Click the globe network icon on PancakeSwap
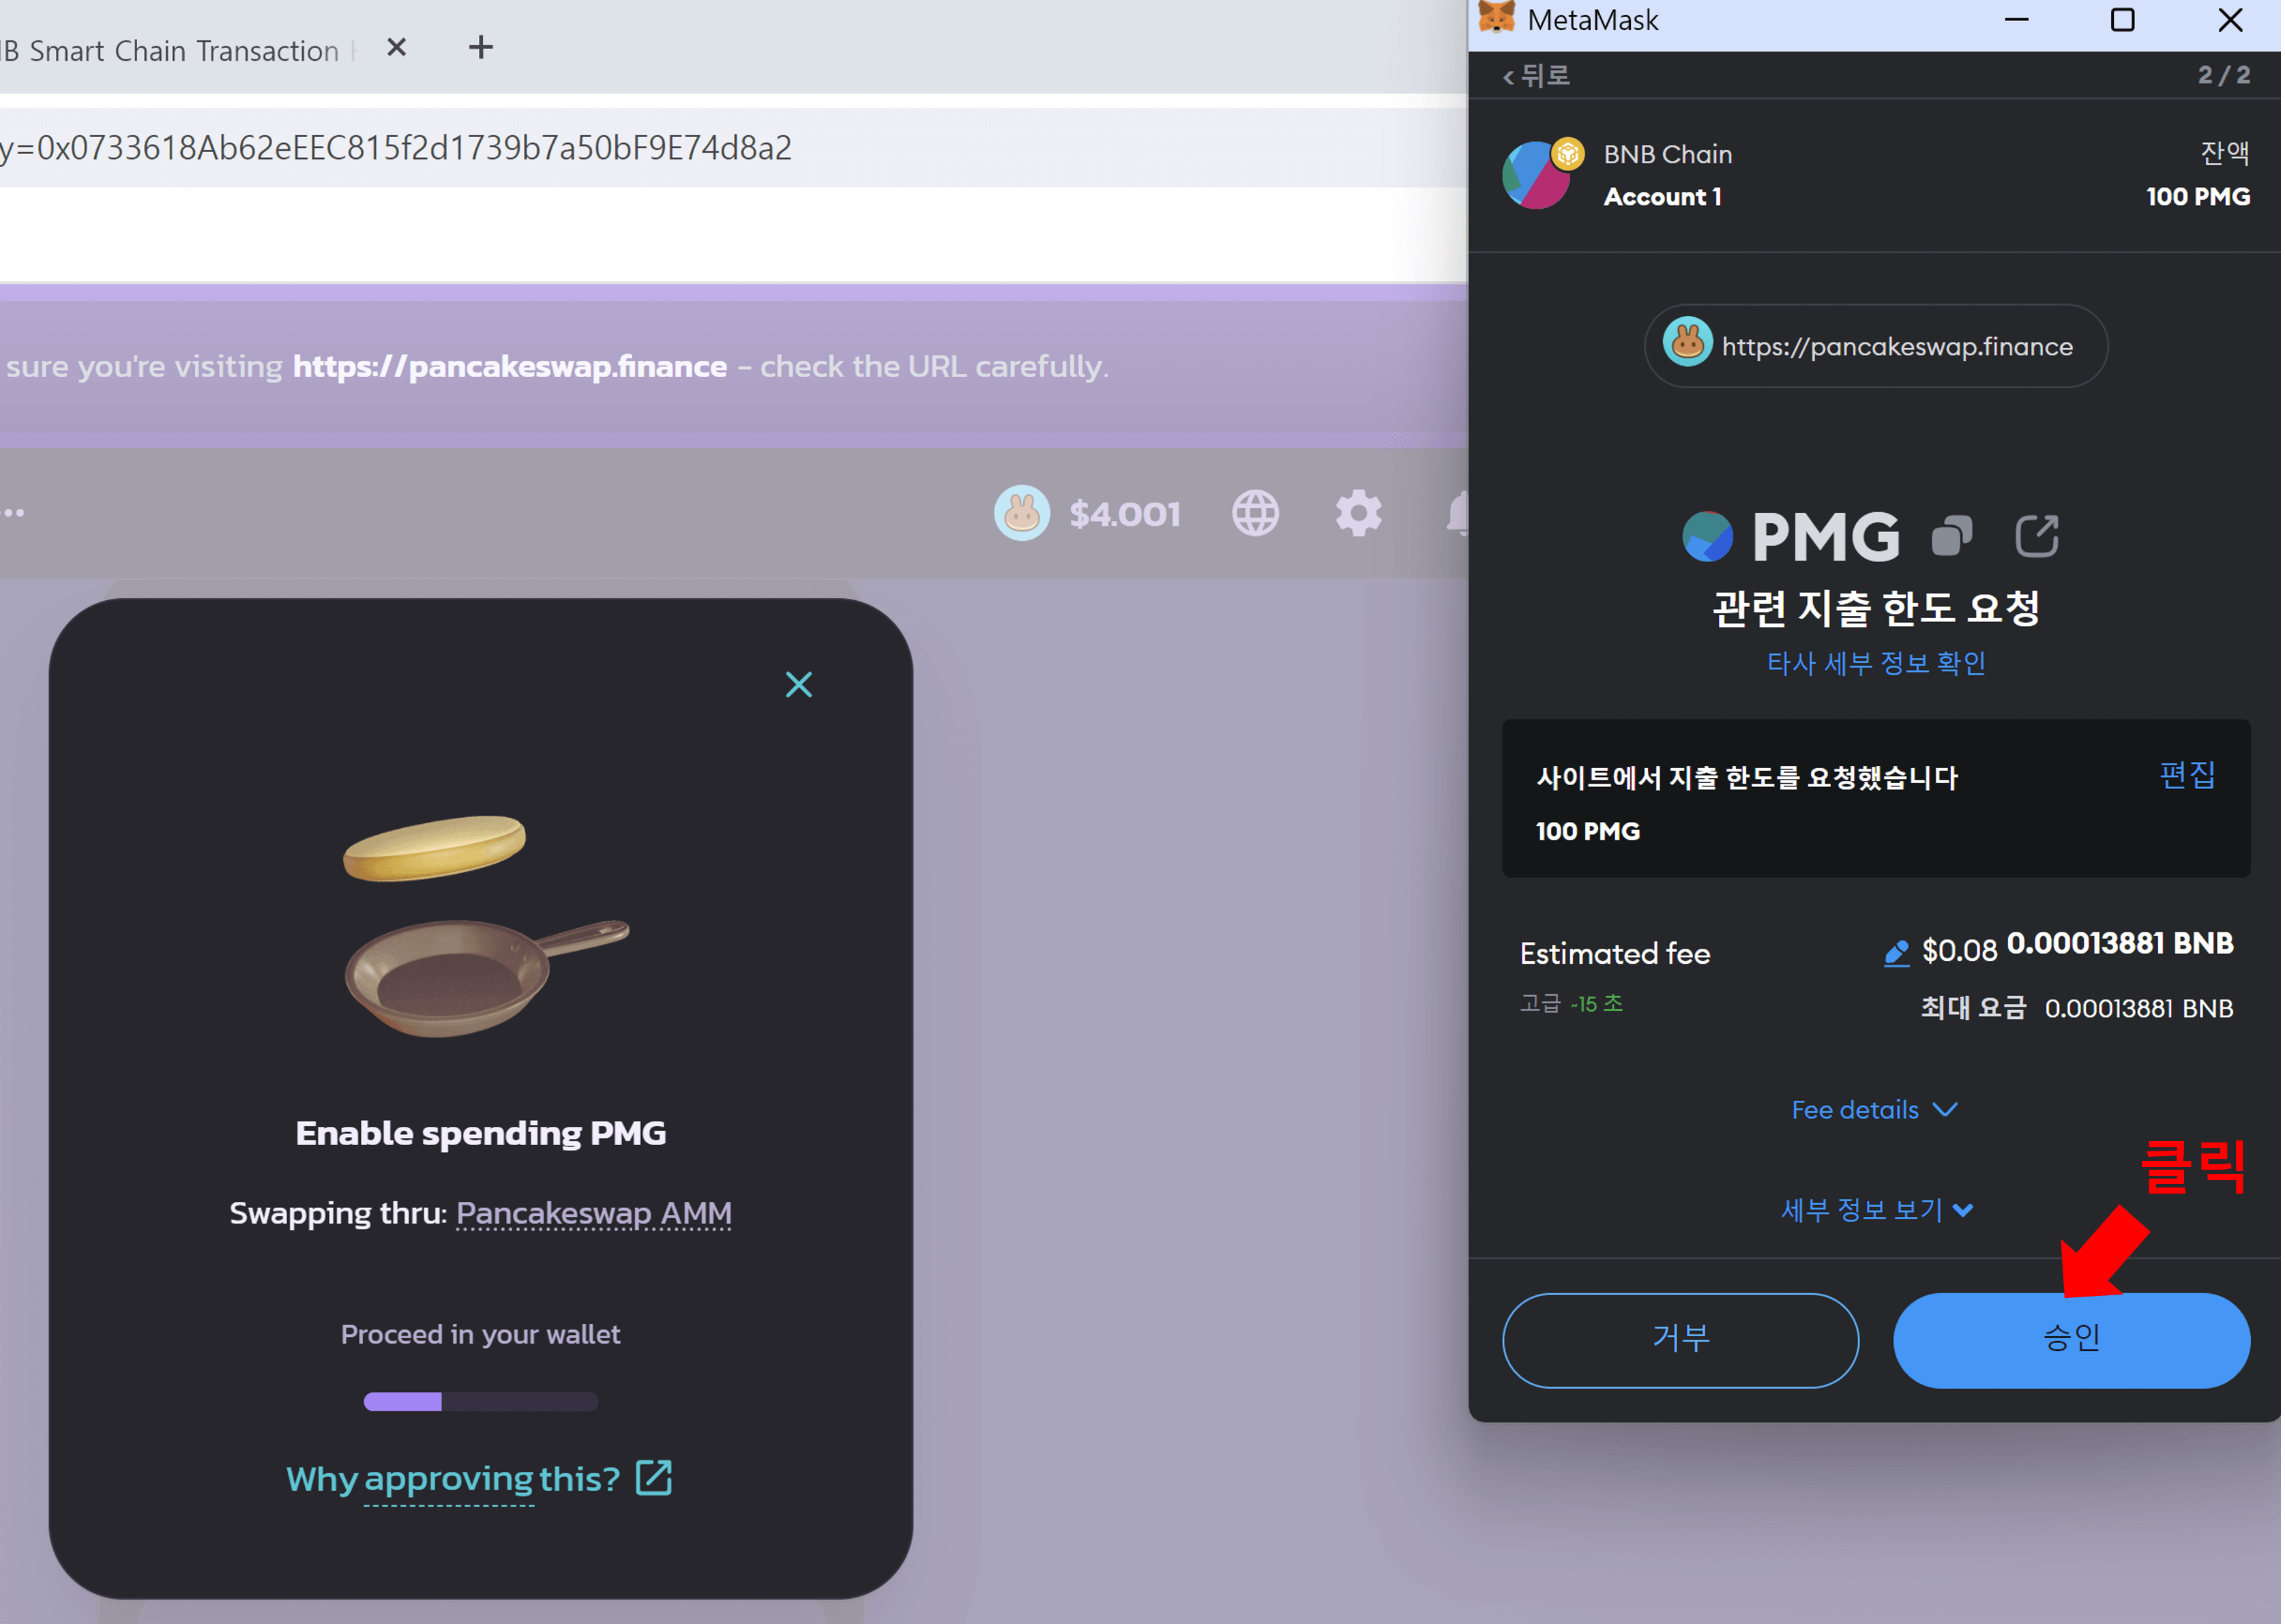2285x1624 pixels. pos(1255,513)
